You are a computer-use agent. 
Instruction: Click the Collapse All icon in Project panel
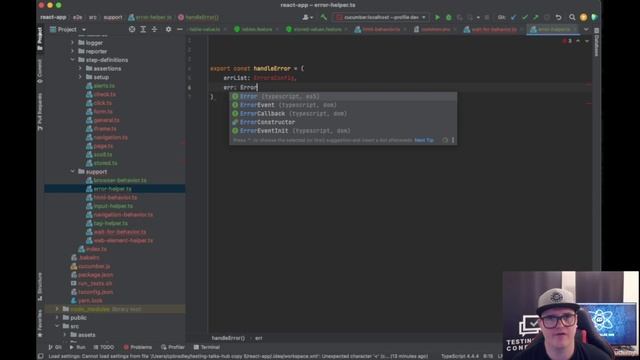pyautogui.click(x=154, y=29)
